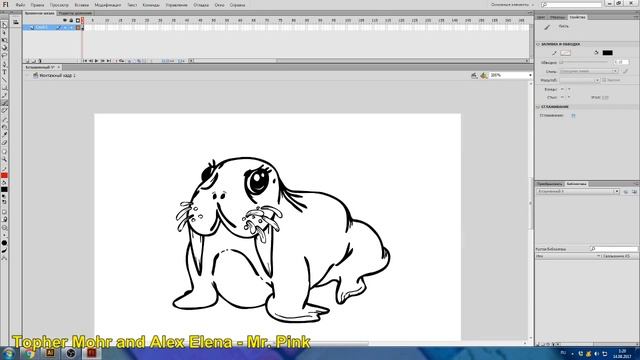Click Play button in timeline controls
The image size is (640, 360).
pos(97,61)
